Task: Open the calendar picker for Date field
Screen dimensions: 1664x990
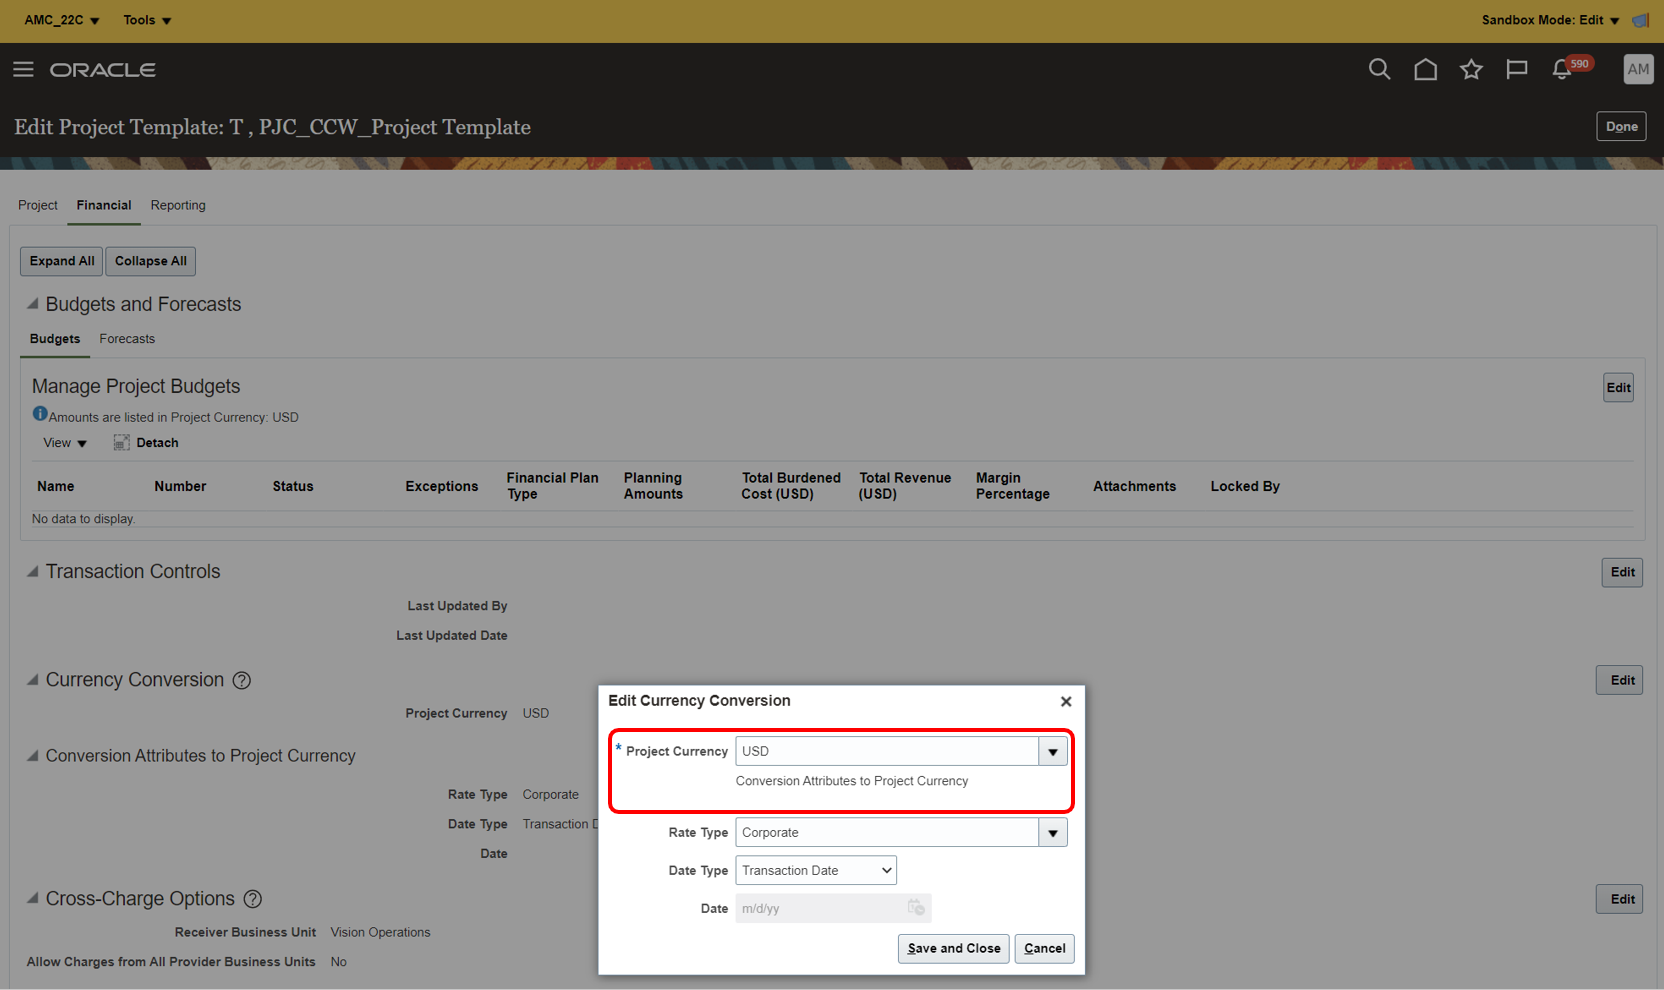Action: tap(916, 908)
